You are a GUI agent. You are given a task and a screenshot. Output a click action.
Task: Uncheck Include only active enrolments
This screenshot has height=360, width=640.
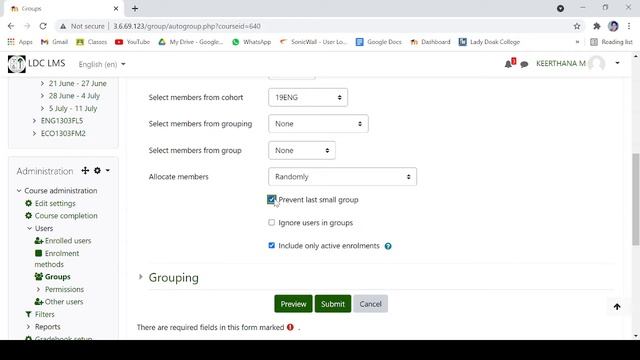point(271,245)
